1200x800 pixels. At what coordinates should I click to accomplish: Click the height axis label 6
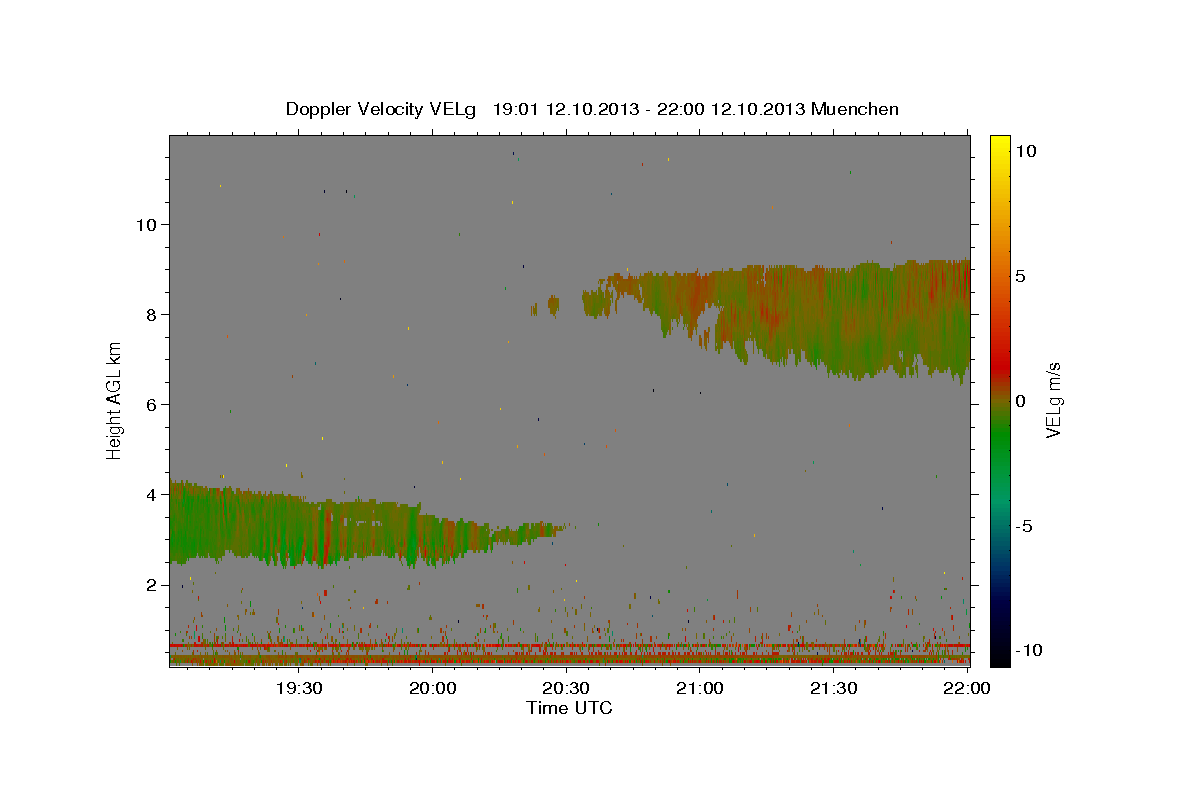tap(151, 405)
